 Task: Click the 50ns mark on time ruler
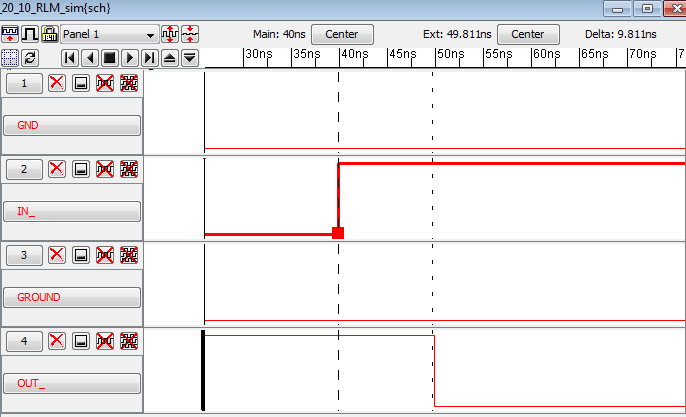click(x=451, y=54)
